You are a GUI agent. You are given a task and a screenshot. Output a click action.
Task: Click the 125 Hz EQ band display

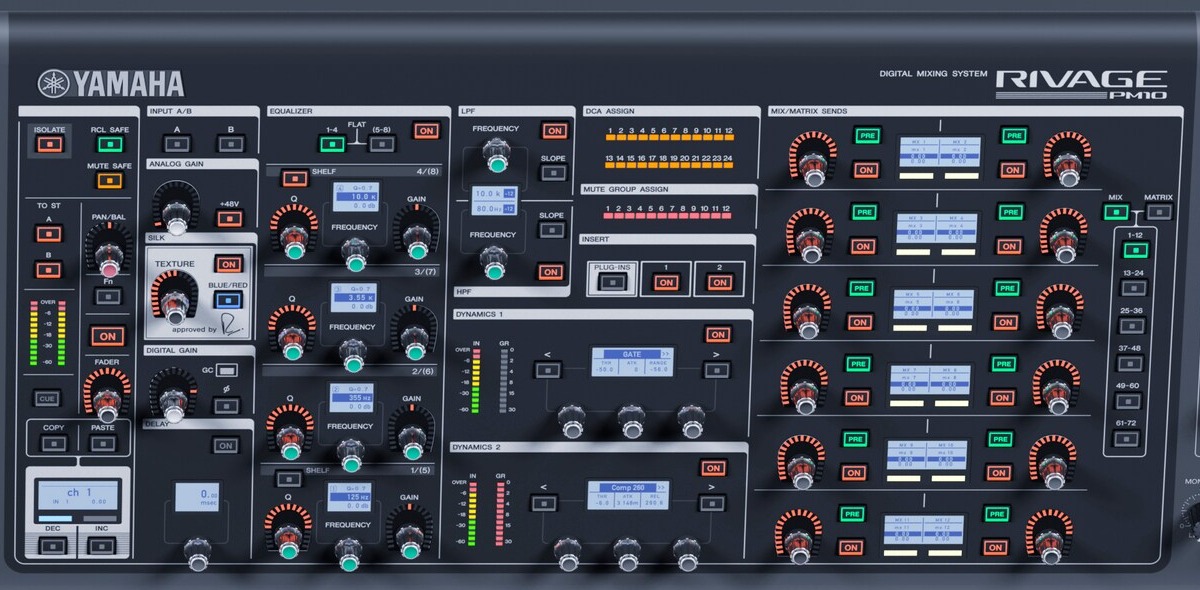tap(349, 497)
